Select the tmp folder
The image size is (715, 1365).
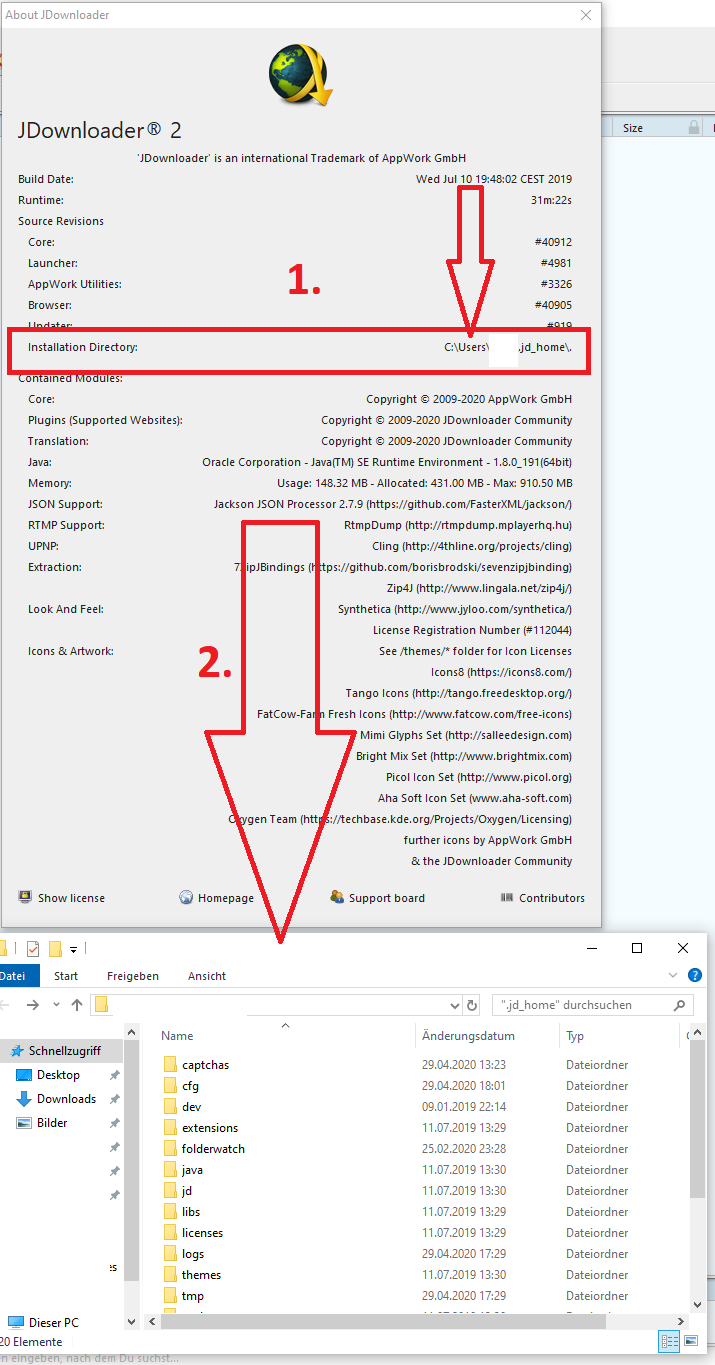click(x=193, y=1296)
